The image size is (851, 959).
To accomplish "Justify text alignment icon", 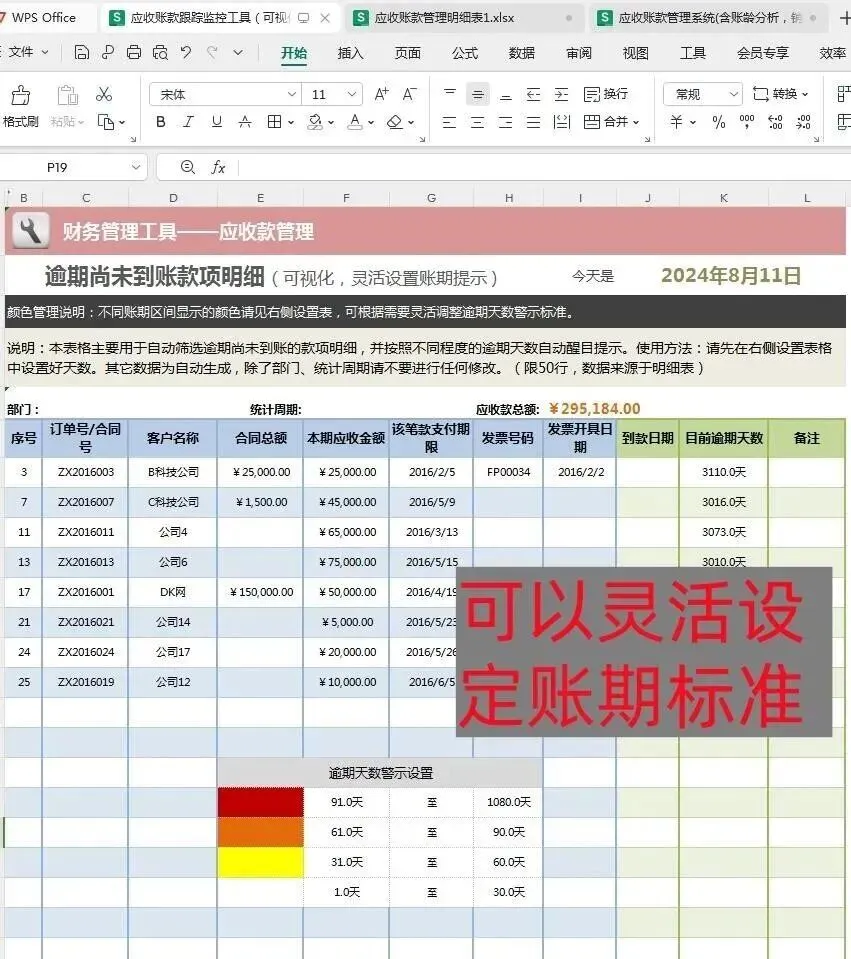I will coord(533,122).
